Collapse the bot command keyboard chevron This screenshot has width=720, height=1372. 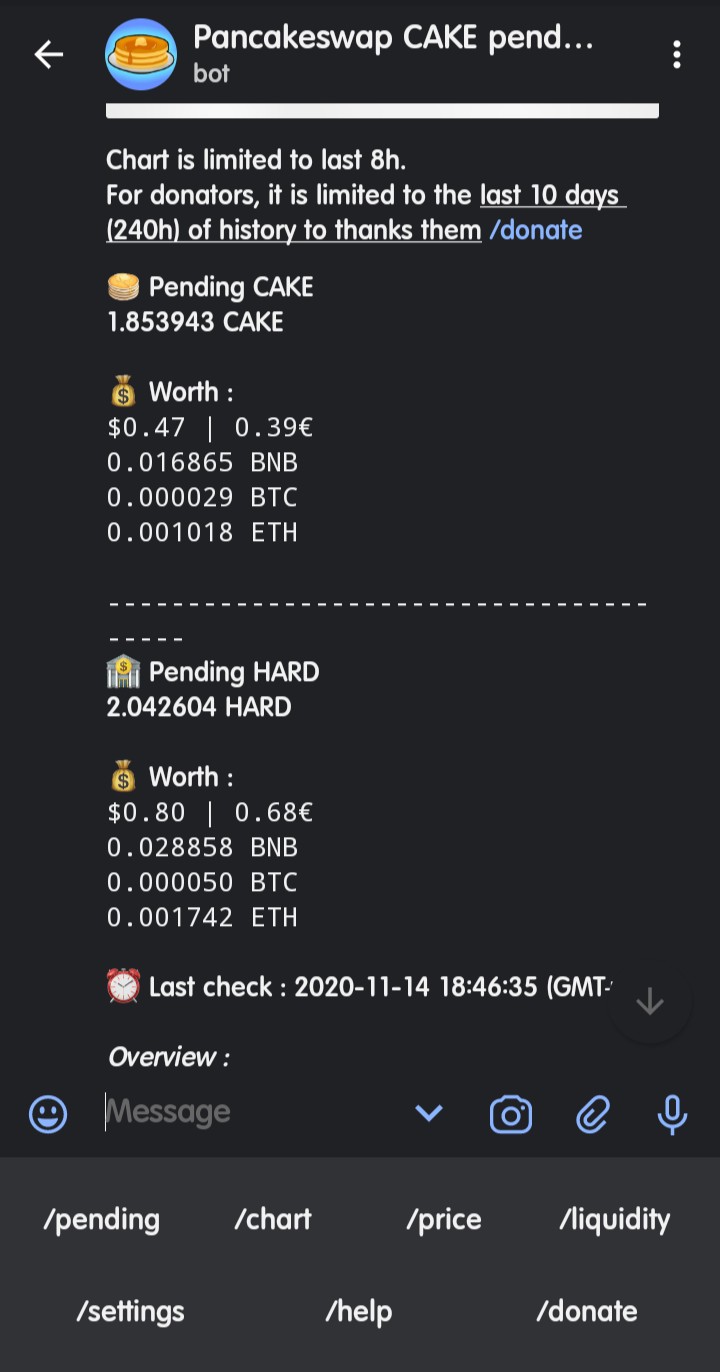(x=429, y=1113)
